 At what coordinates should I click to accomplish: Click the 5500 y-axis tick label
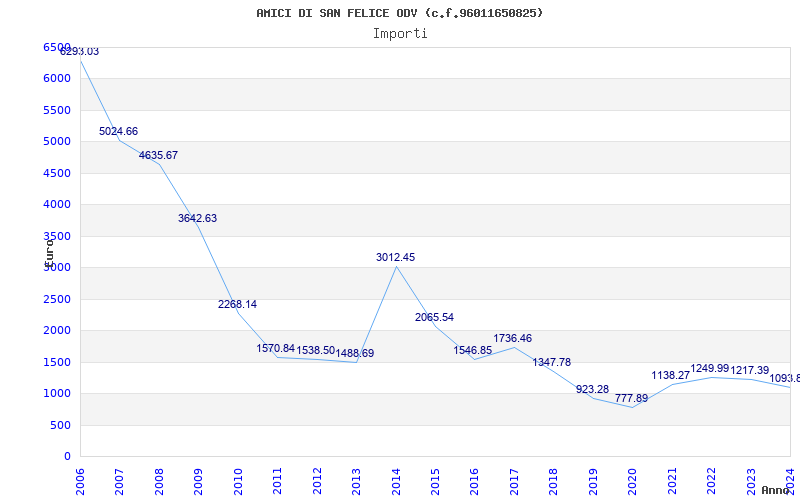[57, 110]
